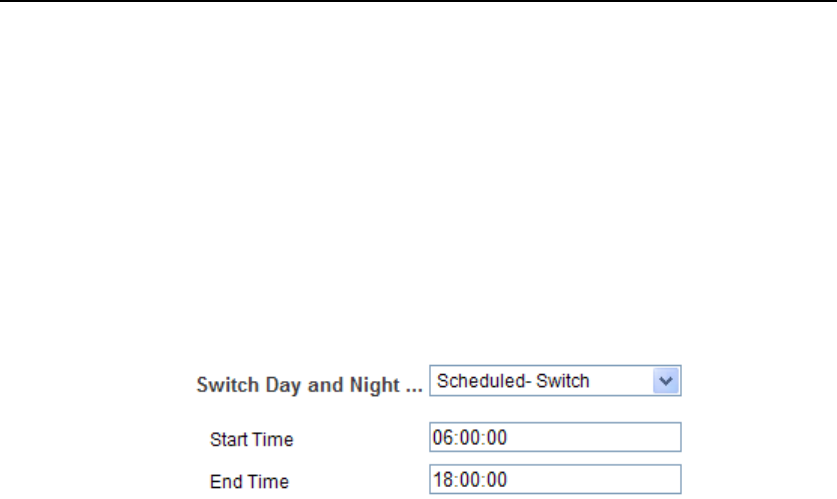Click empty area right of 18:00:00 text
This screenshot has width=837, height=499.
(600, 478)
